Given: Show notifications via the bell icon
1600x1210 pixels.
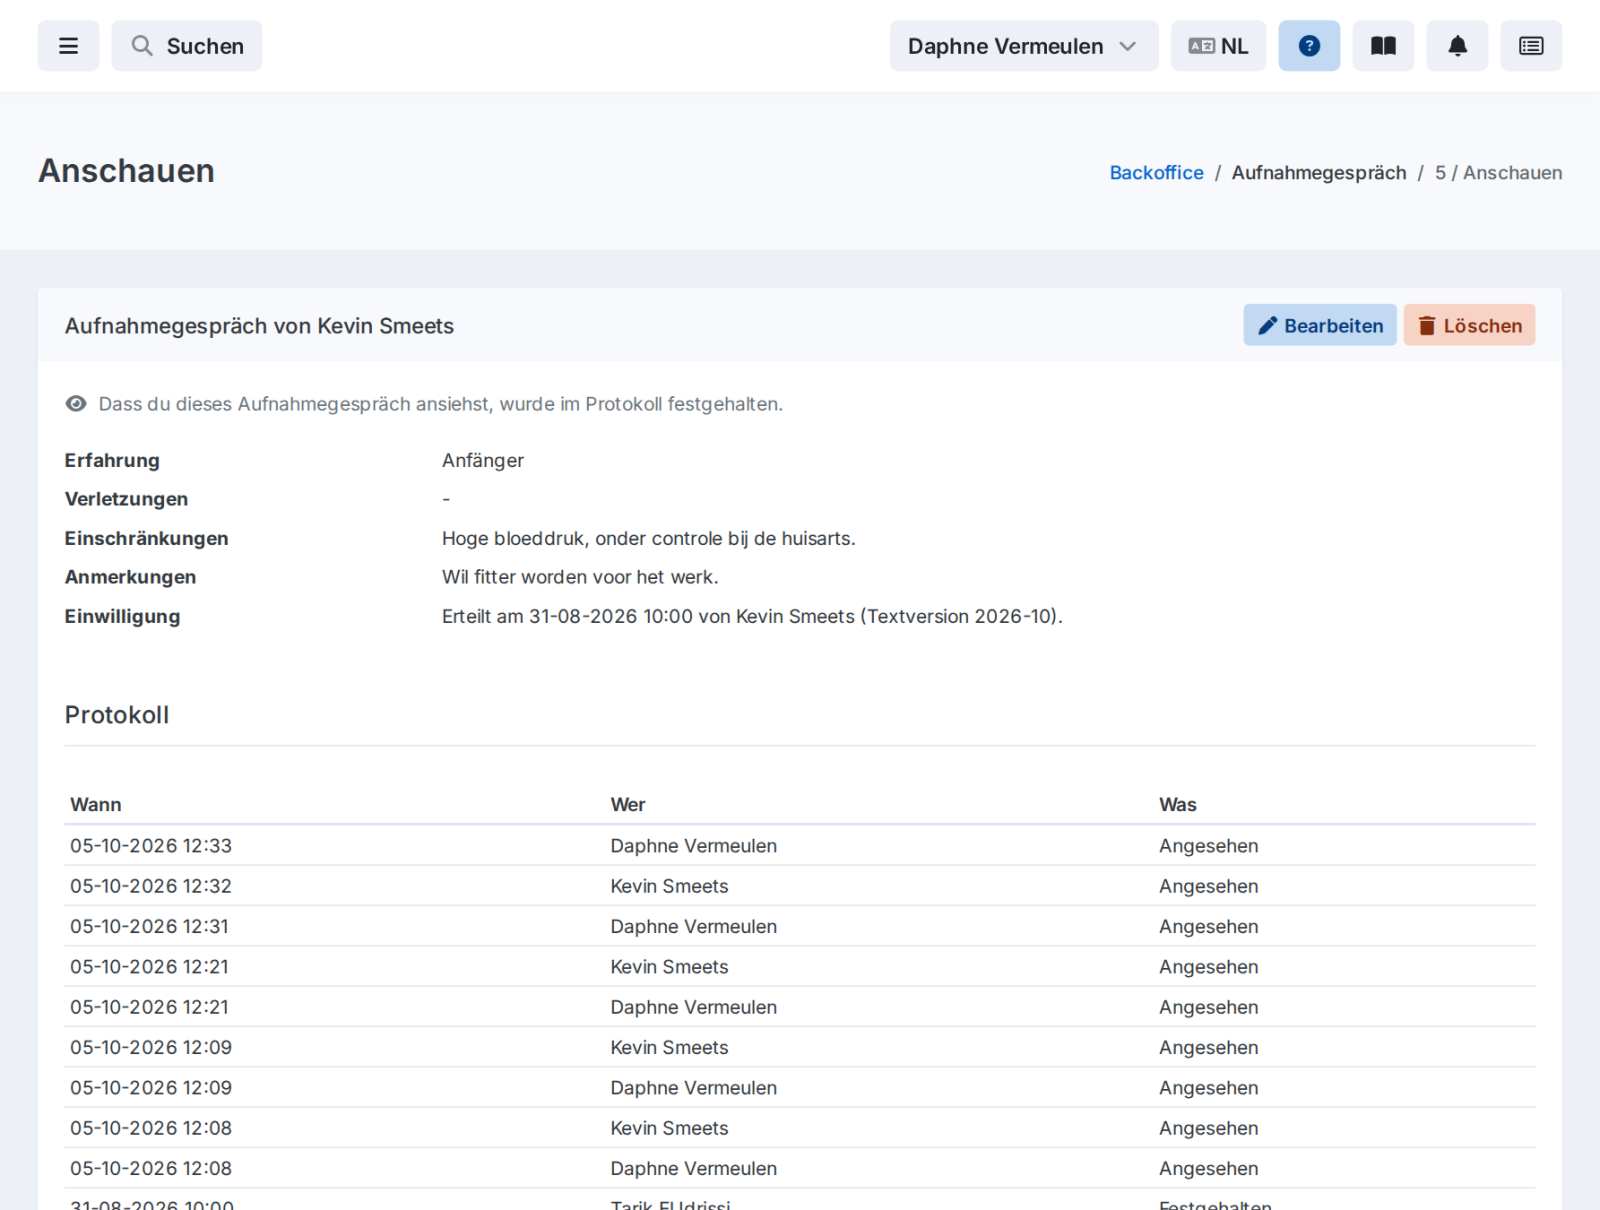Looking at the screenshot, I should pos(1457,46).
